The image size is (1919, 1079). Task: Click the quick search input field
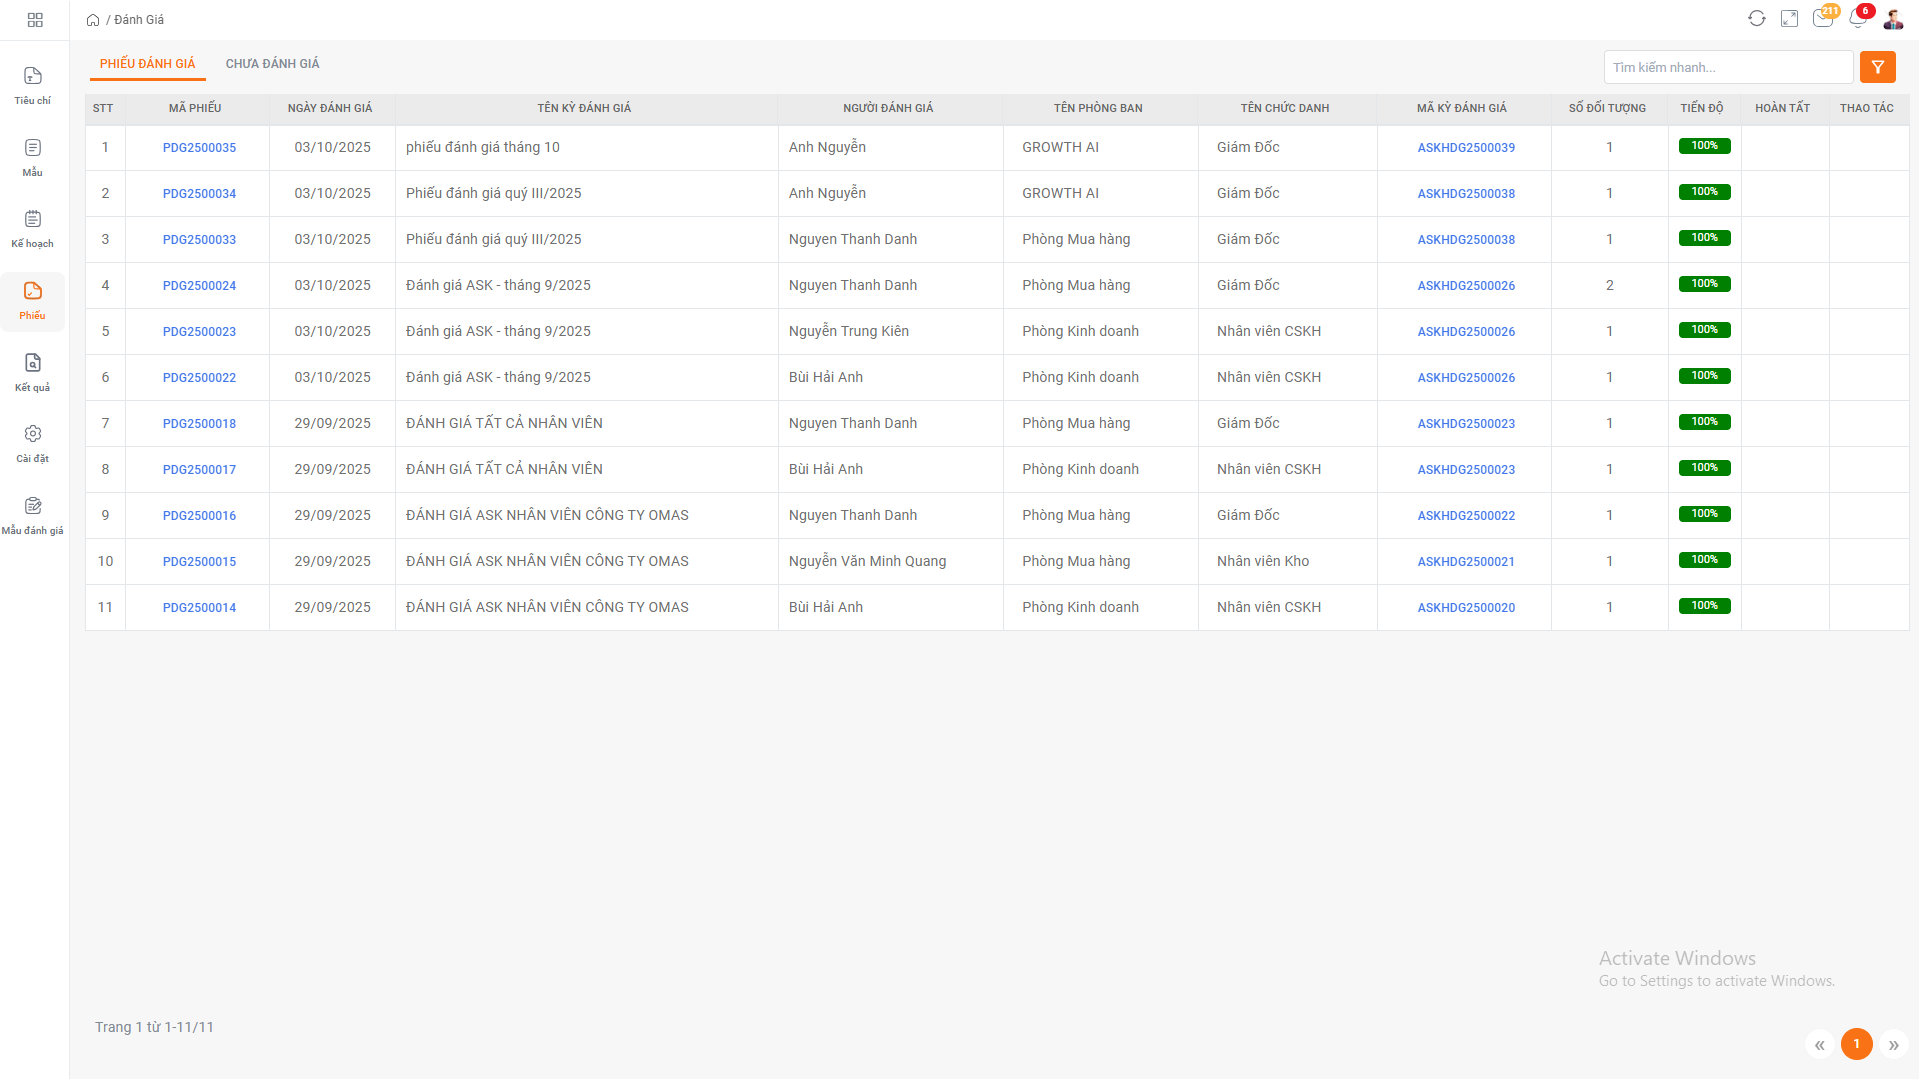point(1727,67)
